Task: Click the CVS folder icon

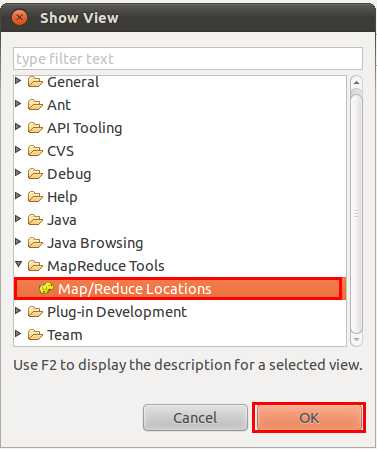Action: [x=35, y=151]
